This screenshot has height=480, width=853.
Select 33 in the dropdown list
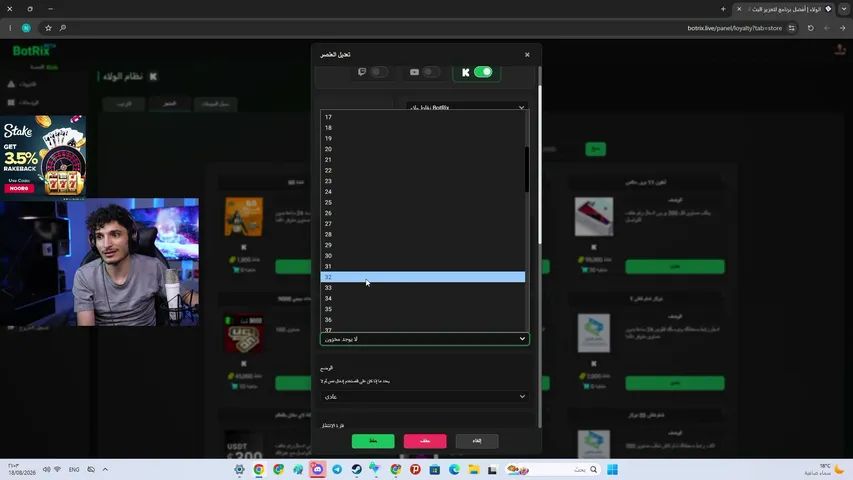(423, 288)
